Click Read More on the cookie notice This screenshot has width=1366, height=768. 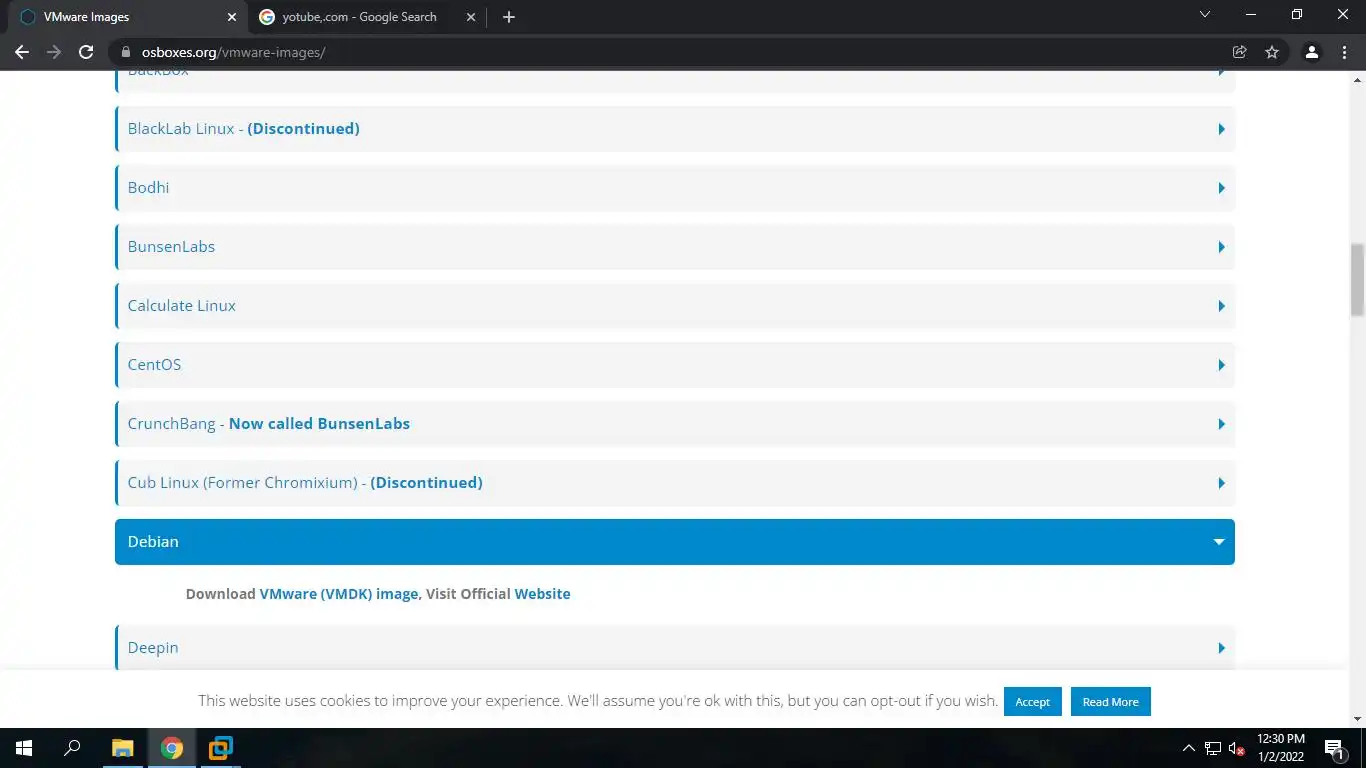pos(1110,702)
